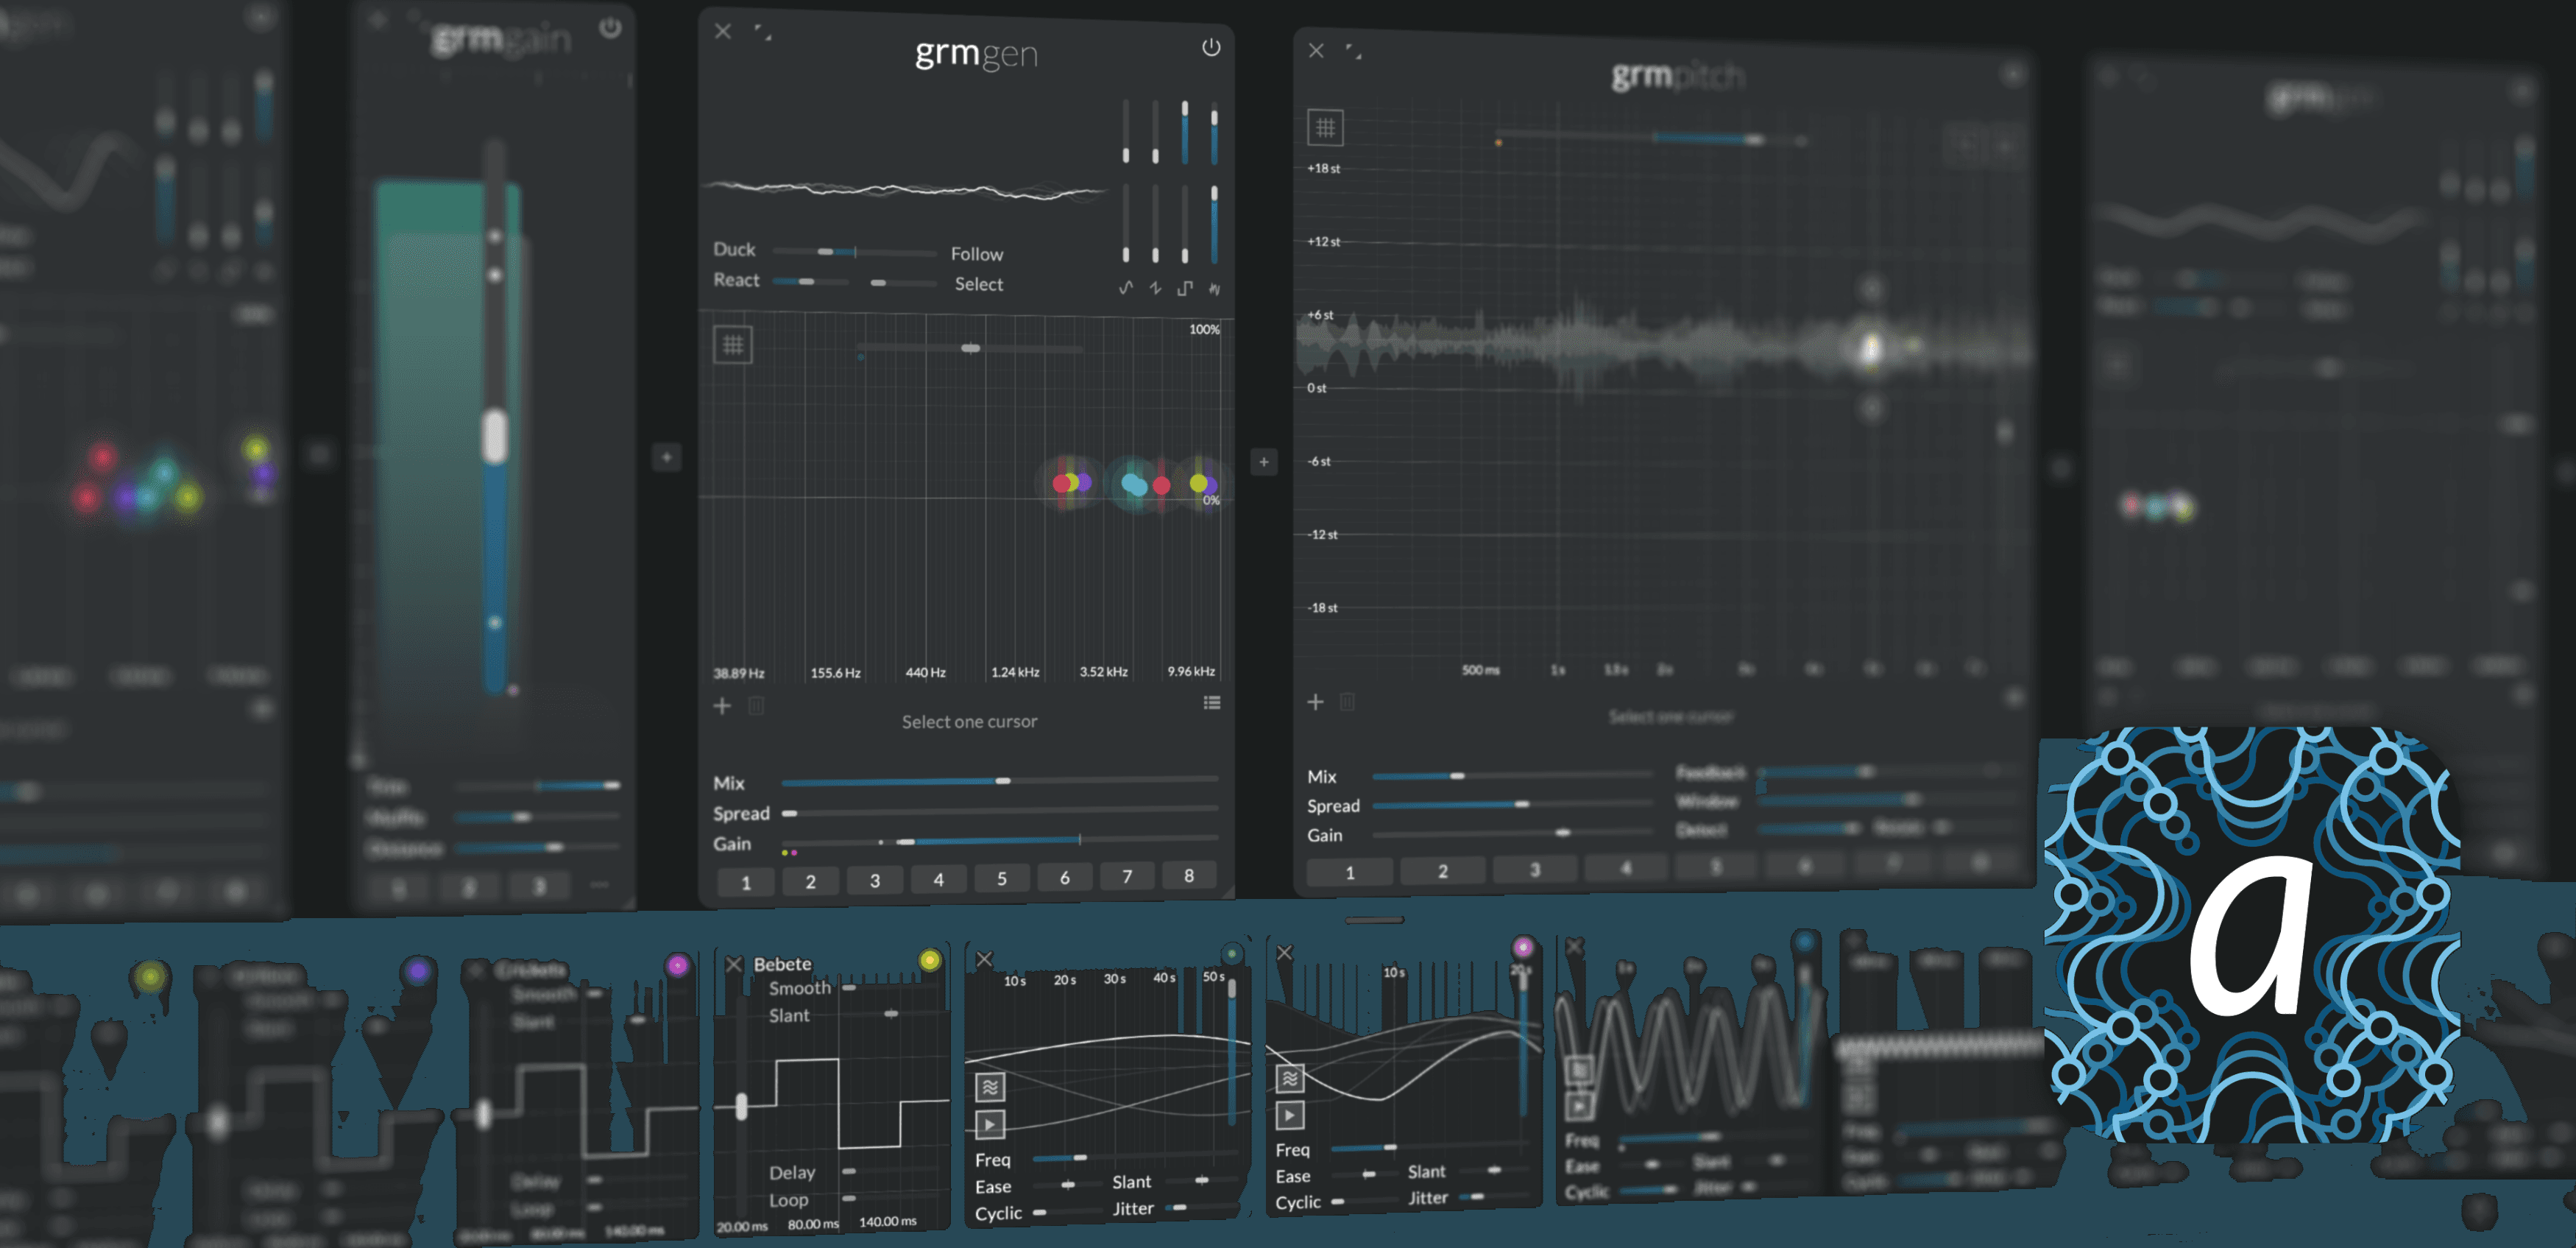Viewport: 2576px width, 1248px height.
Task: Select the noise waveform icon in grmgen
Action: [1214, 288]
